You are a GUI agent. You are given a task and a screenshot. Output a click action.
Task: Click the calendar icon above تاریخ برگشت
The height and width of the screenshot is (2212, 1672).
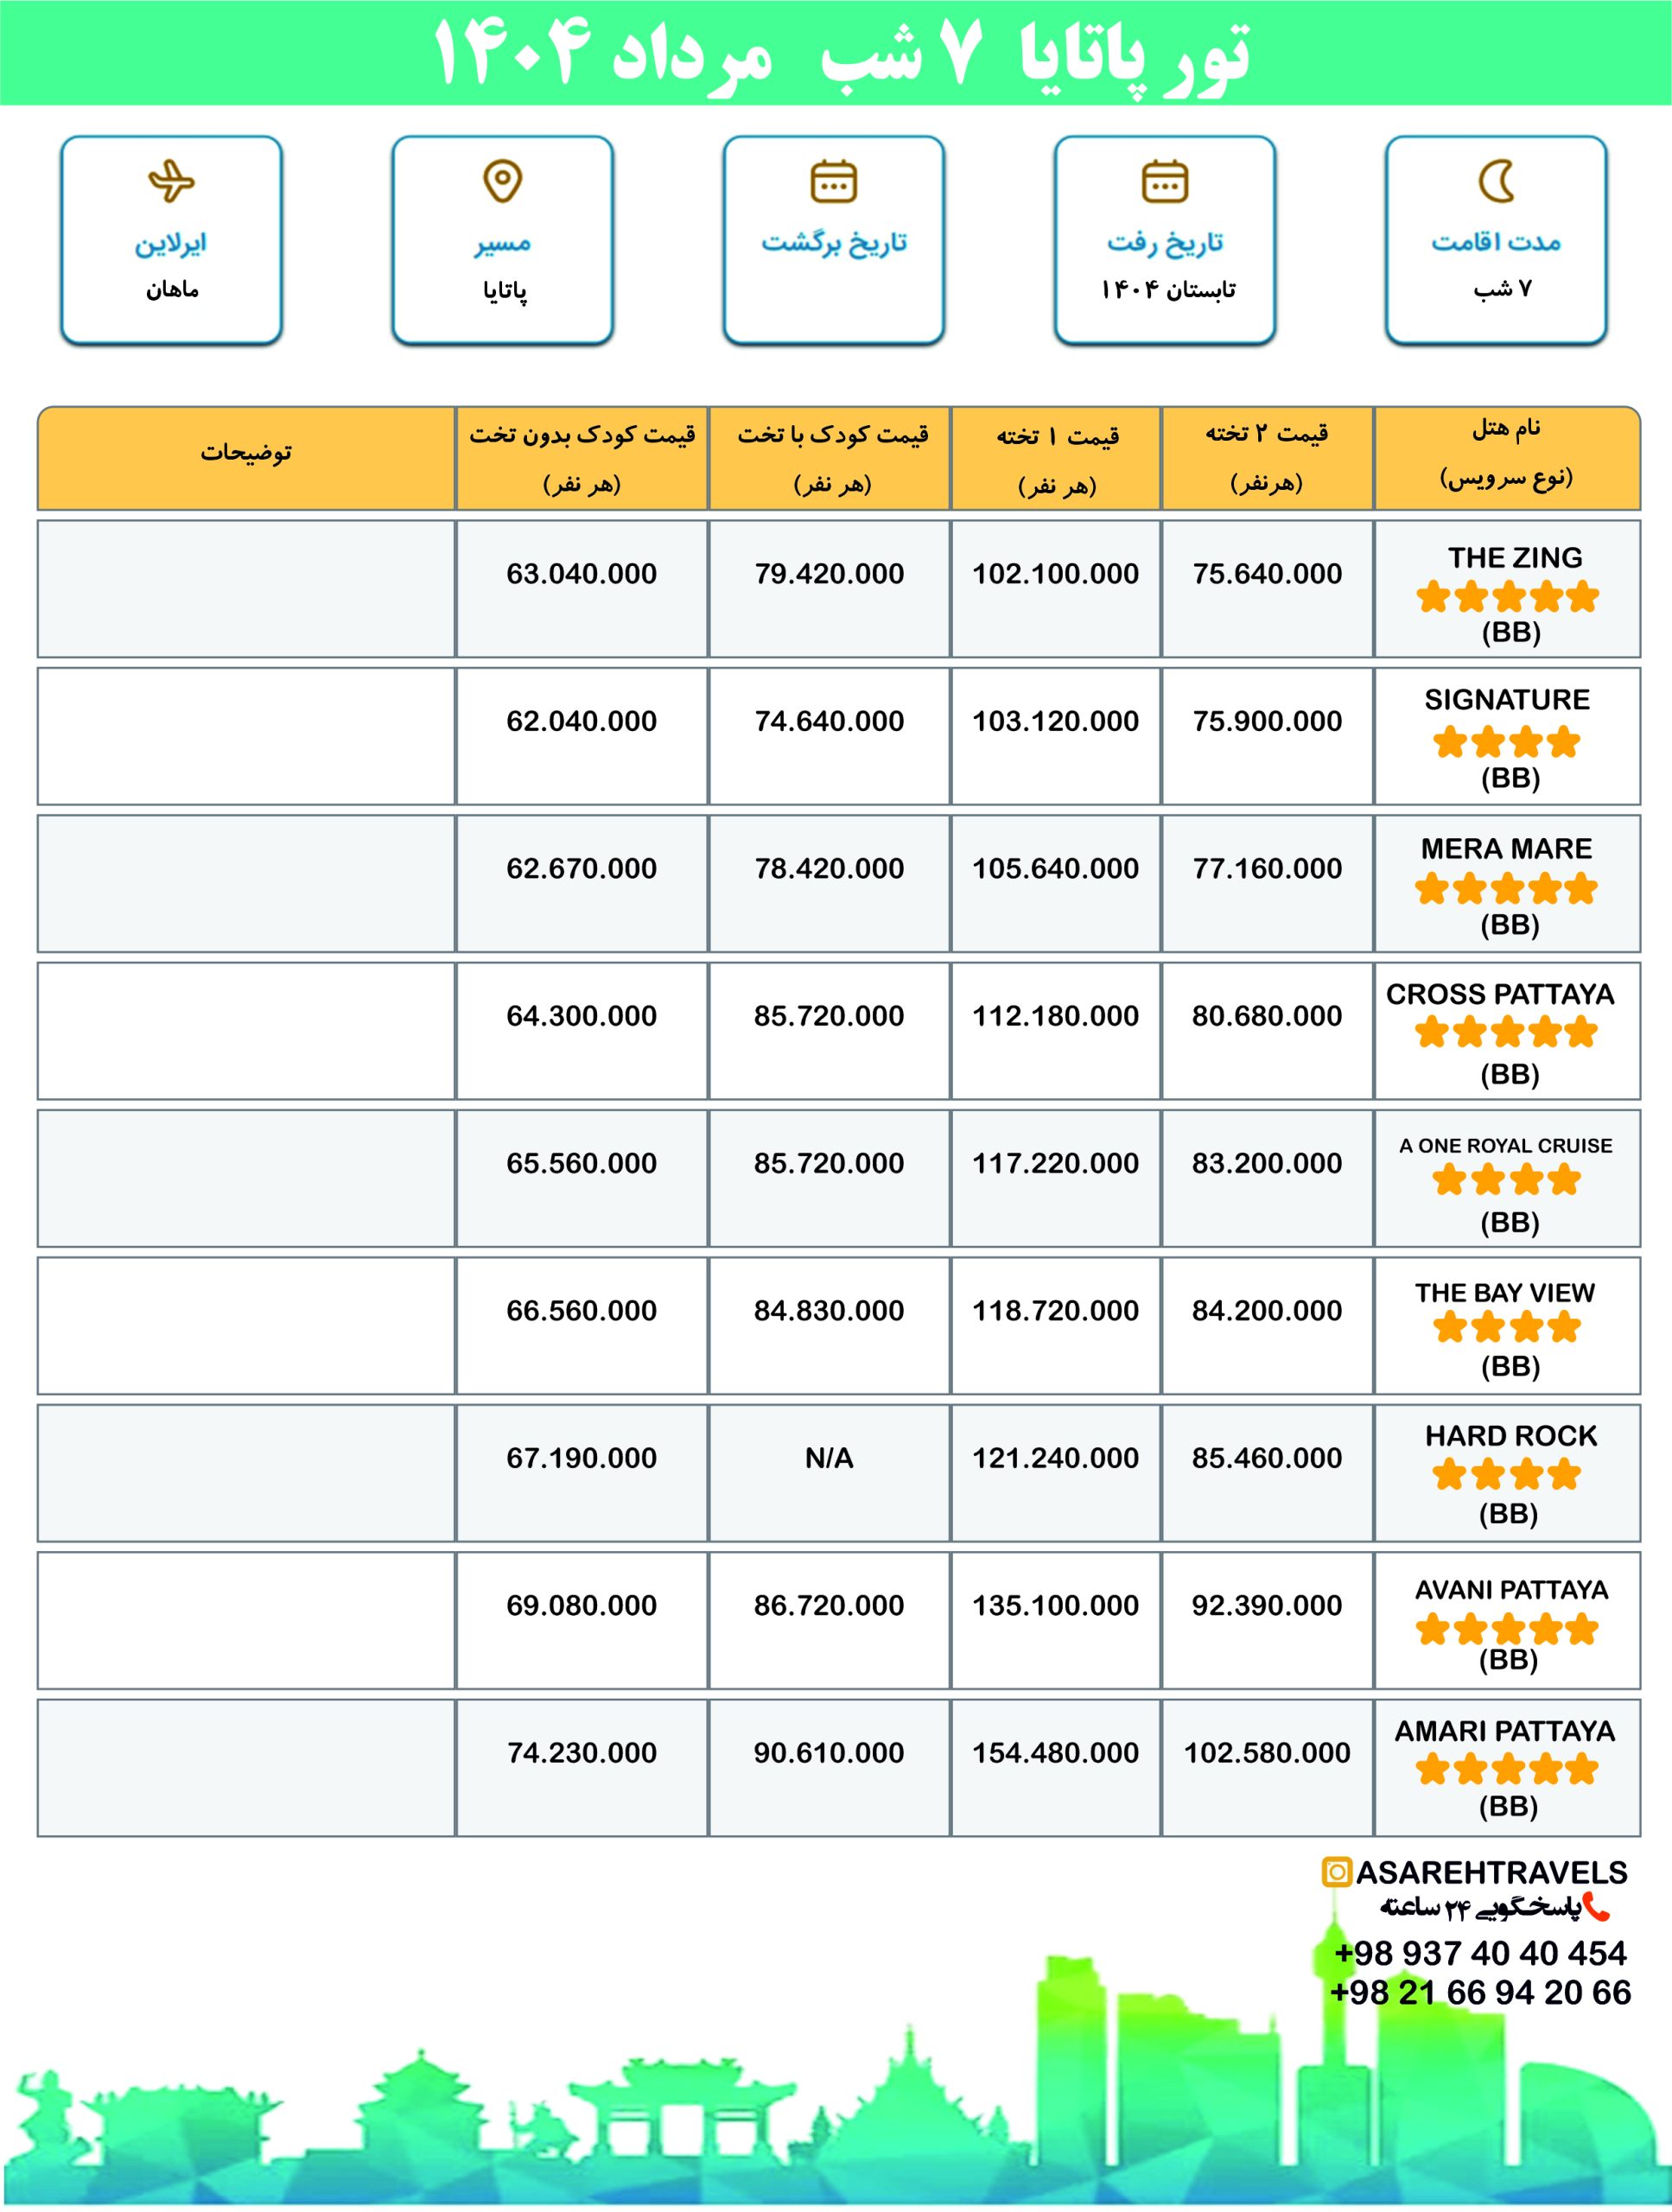[x=833, y=181]
